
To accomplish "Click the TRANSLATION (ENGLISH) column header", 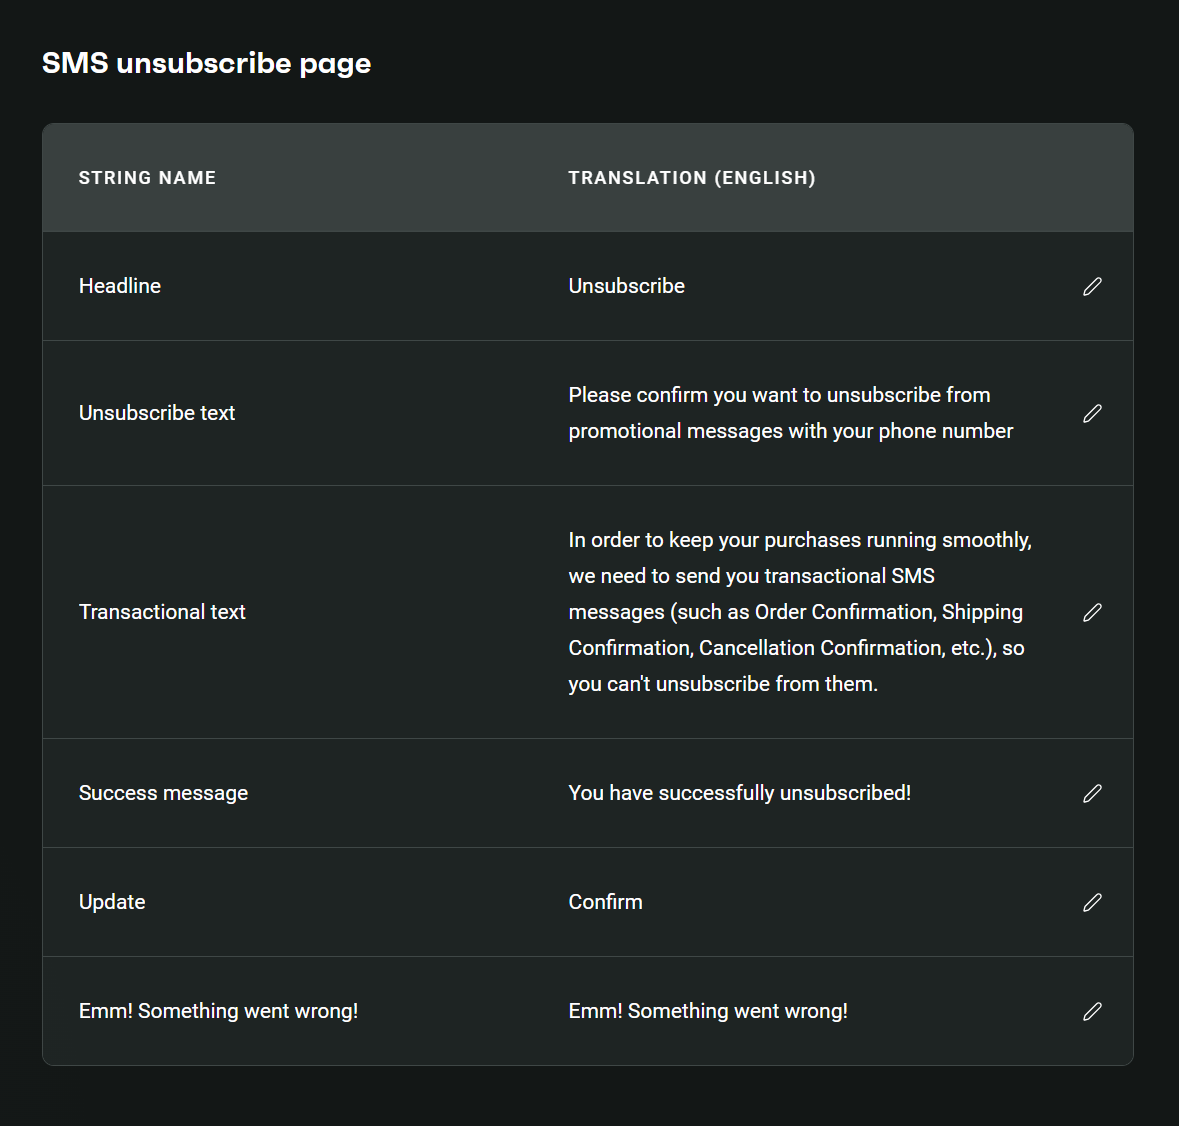I will click(692, 178).
